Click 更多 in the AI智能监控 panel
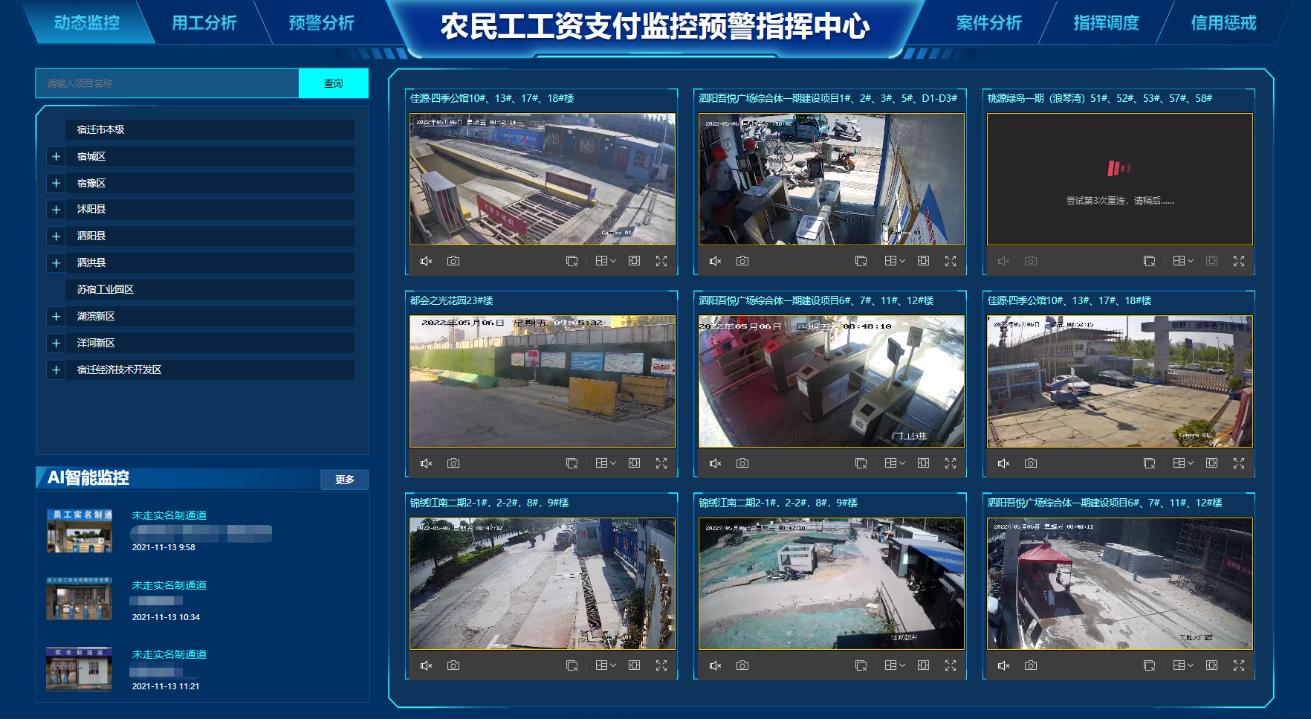 click(345, 480)
